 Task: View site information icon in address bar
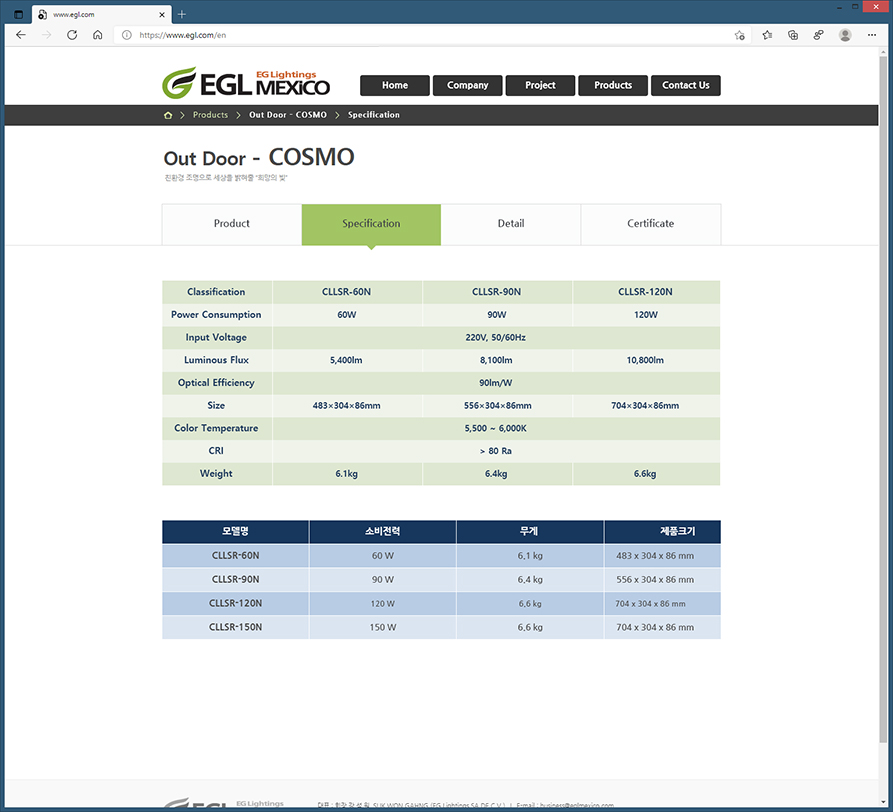(x=126, y=34)
